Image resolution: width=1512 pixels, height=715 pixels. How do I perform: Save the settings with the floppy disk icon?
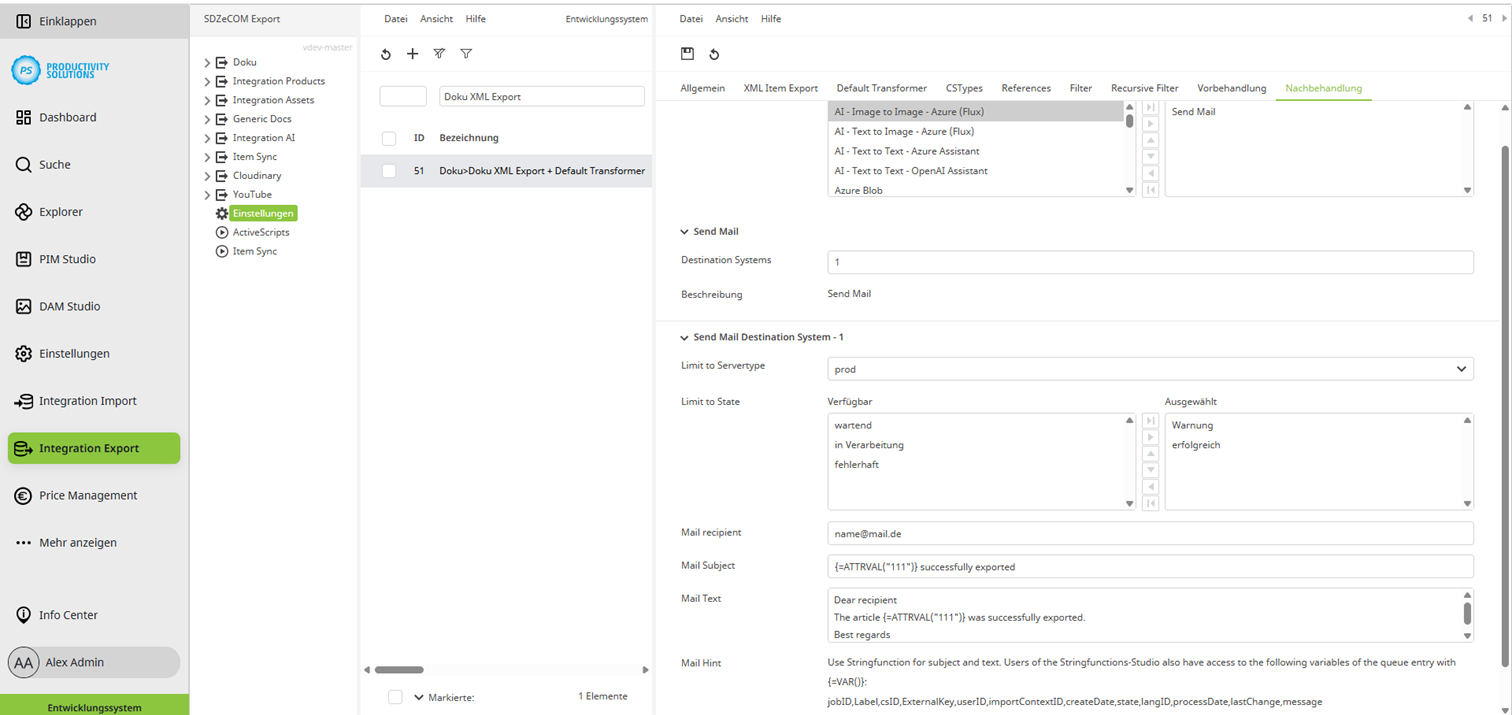coord(686,54)
